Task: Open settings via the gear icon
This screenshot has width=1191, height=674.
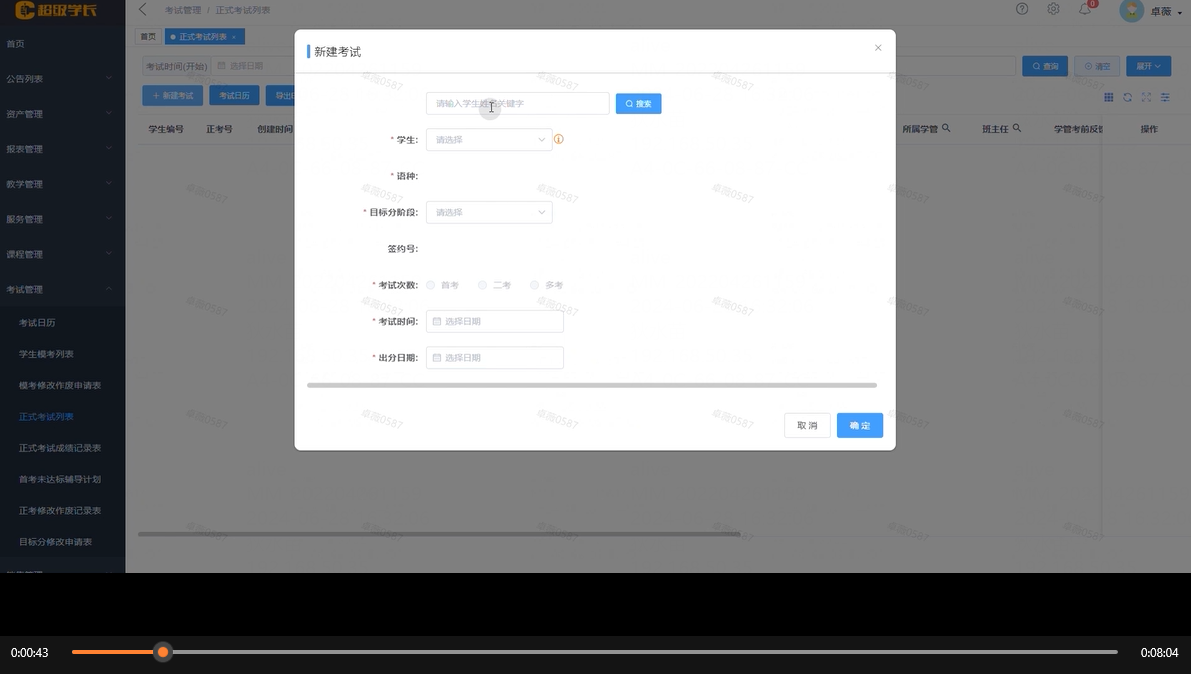Action: pyautogui.click(x=1053, y=9)
